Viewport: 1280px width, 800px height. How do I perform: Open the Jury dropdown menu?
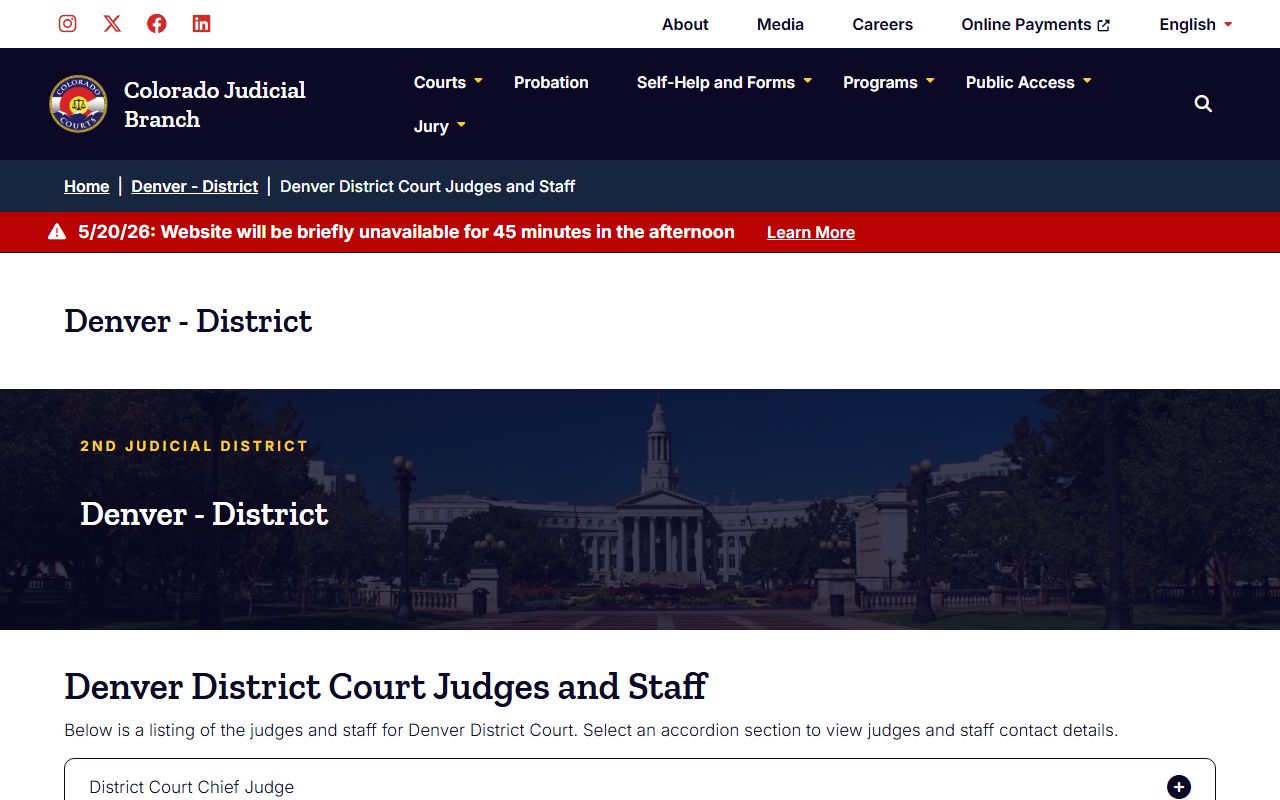pos(440,126)
